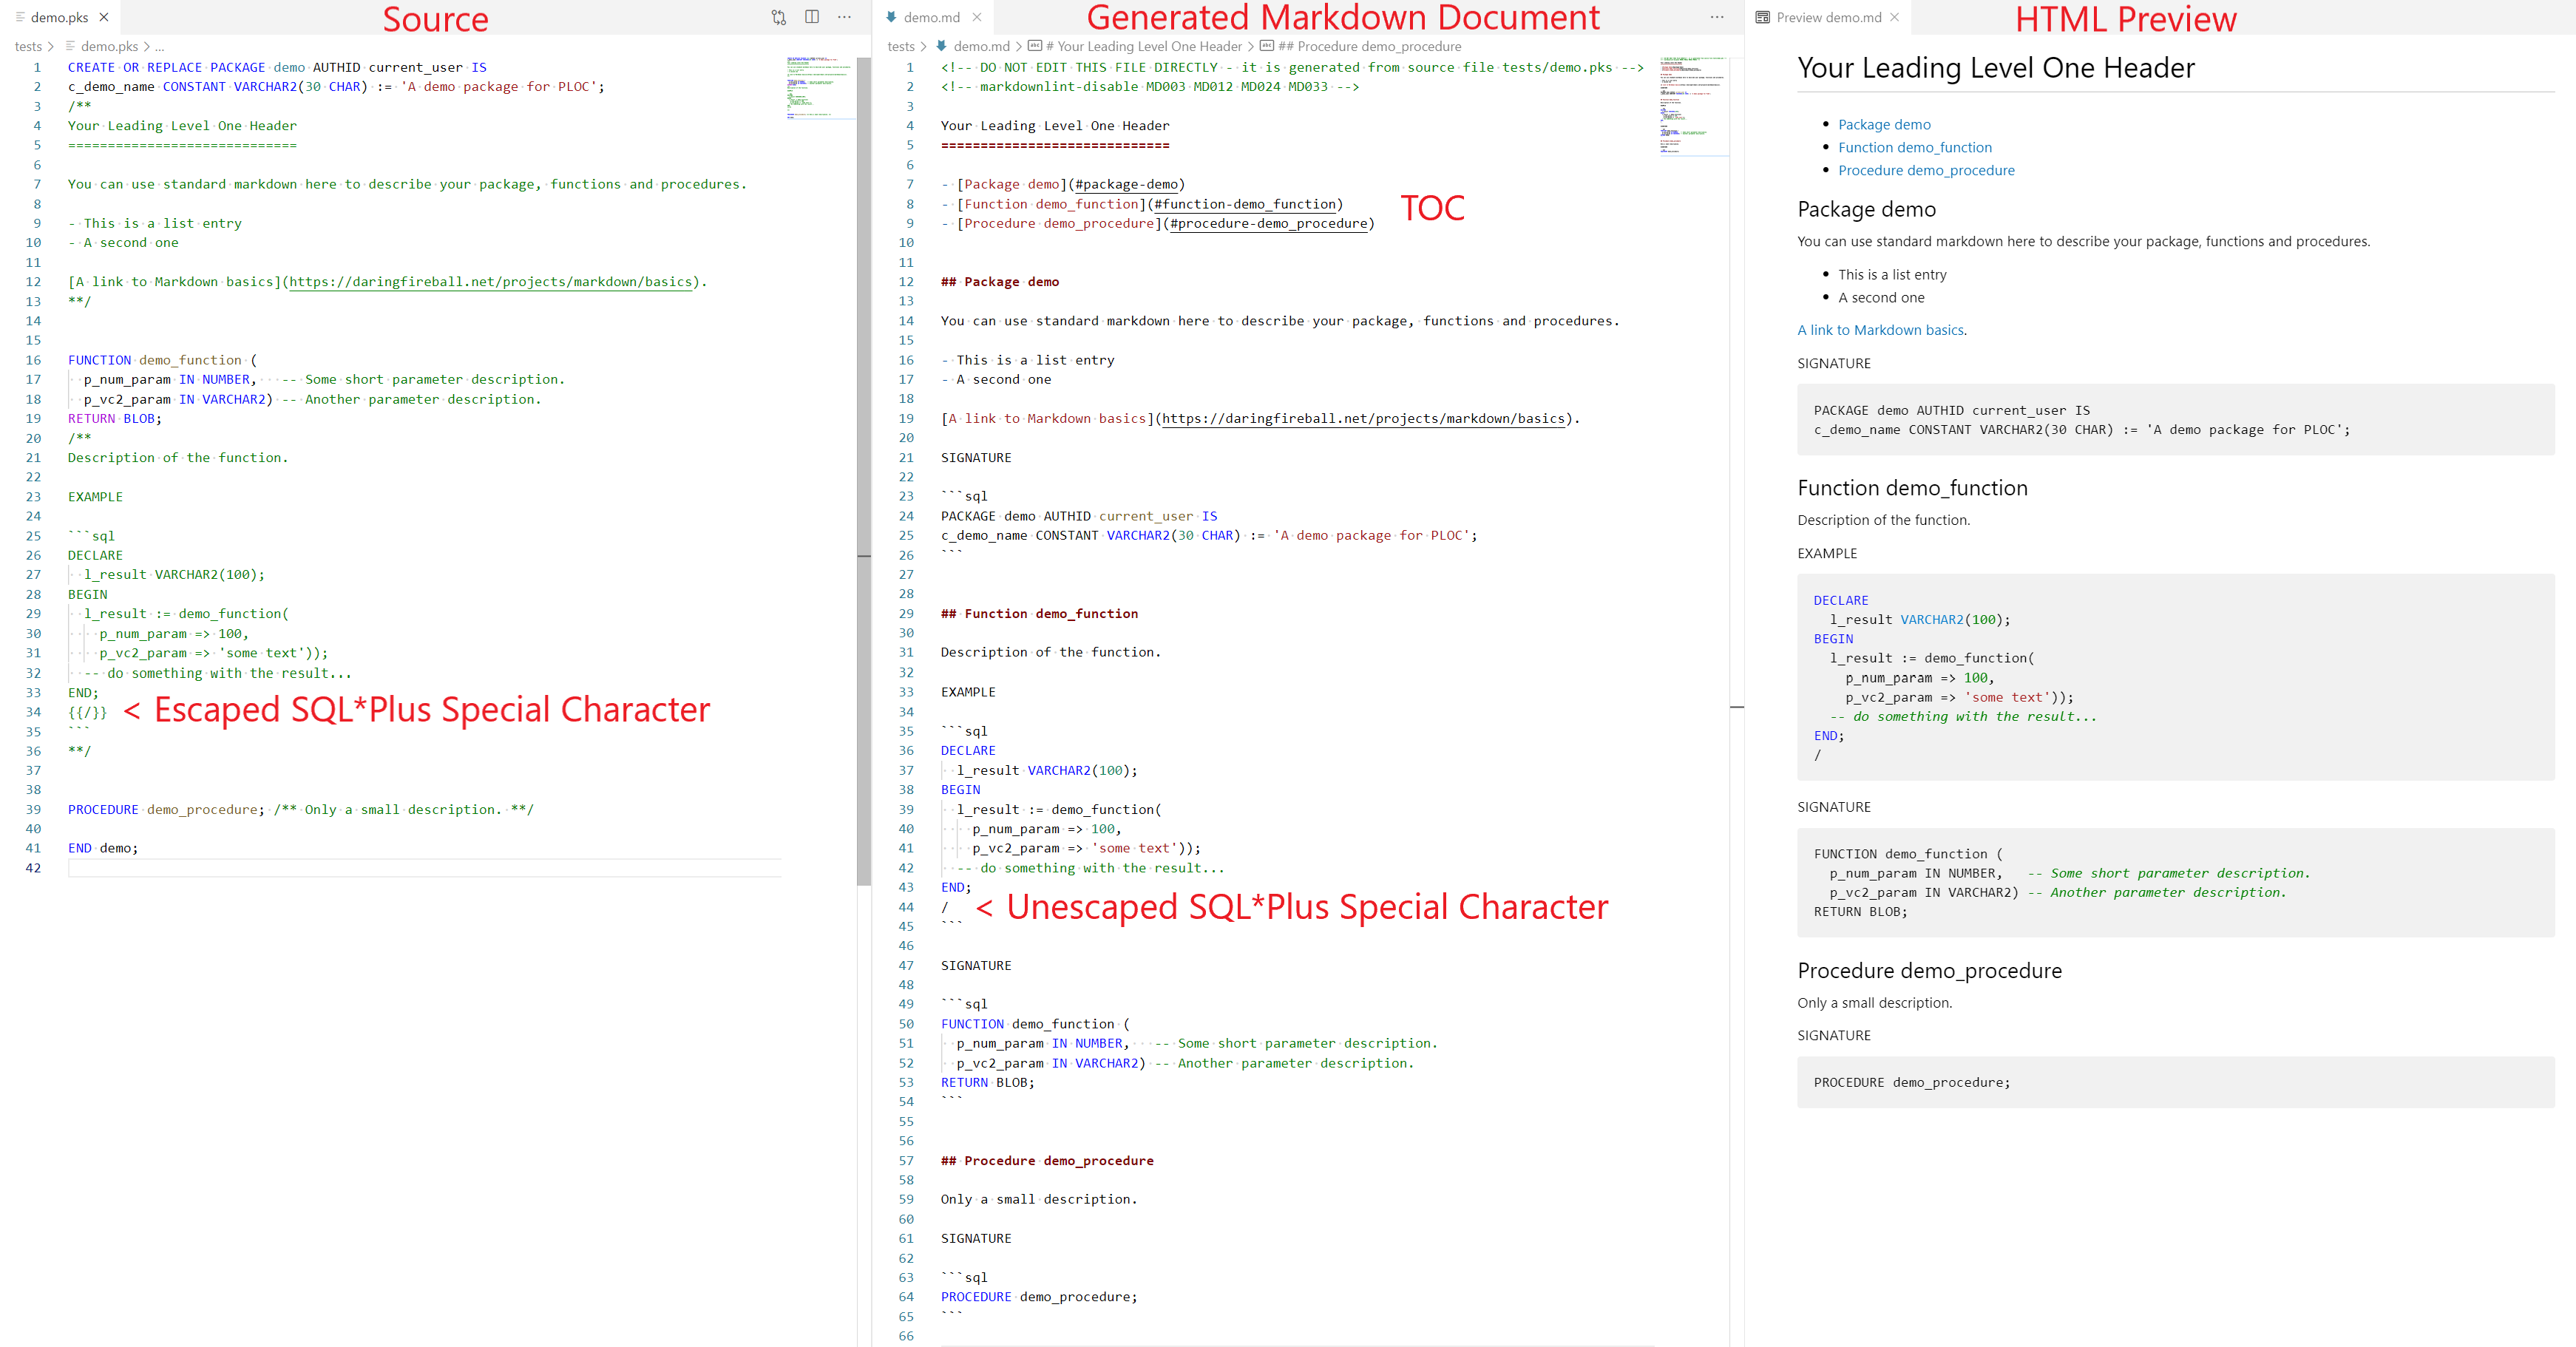Viewport: 2576px width, 1347px height.
Task: Click the Split Editor Right icon
Action: pos(812,17)
